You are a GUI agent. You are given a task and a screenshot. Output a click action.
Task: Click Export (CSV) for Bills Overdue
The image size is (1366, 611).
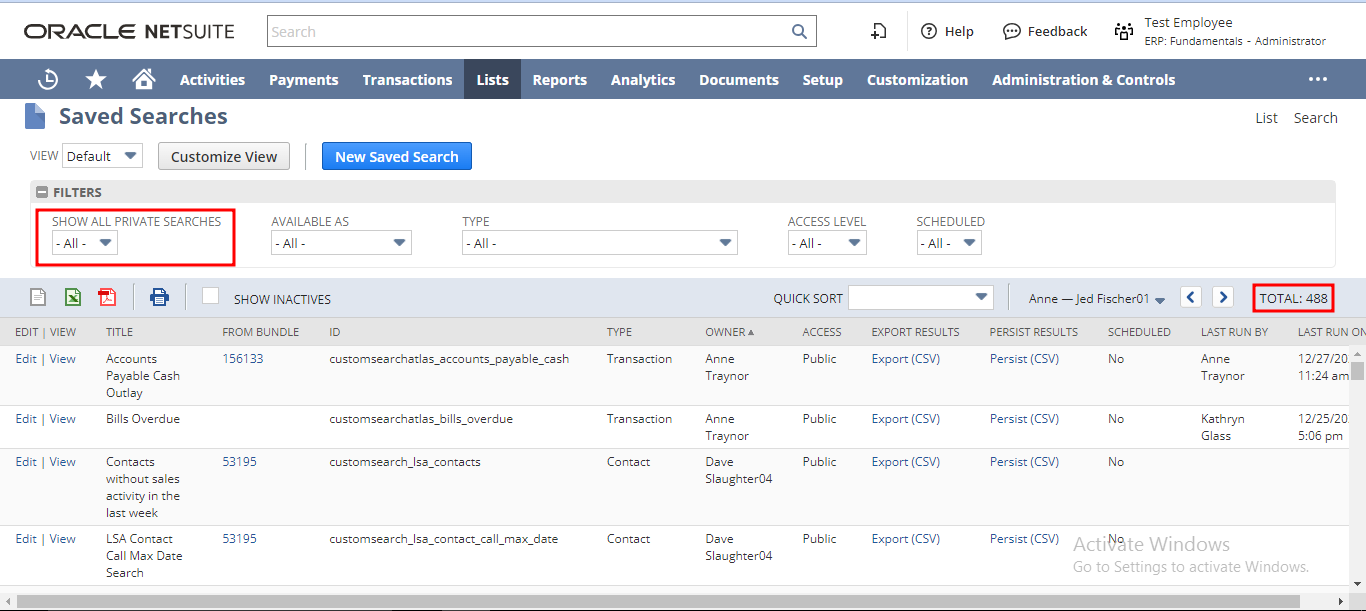pos(905,419)
